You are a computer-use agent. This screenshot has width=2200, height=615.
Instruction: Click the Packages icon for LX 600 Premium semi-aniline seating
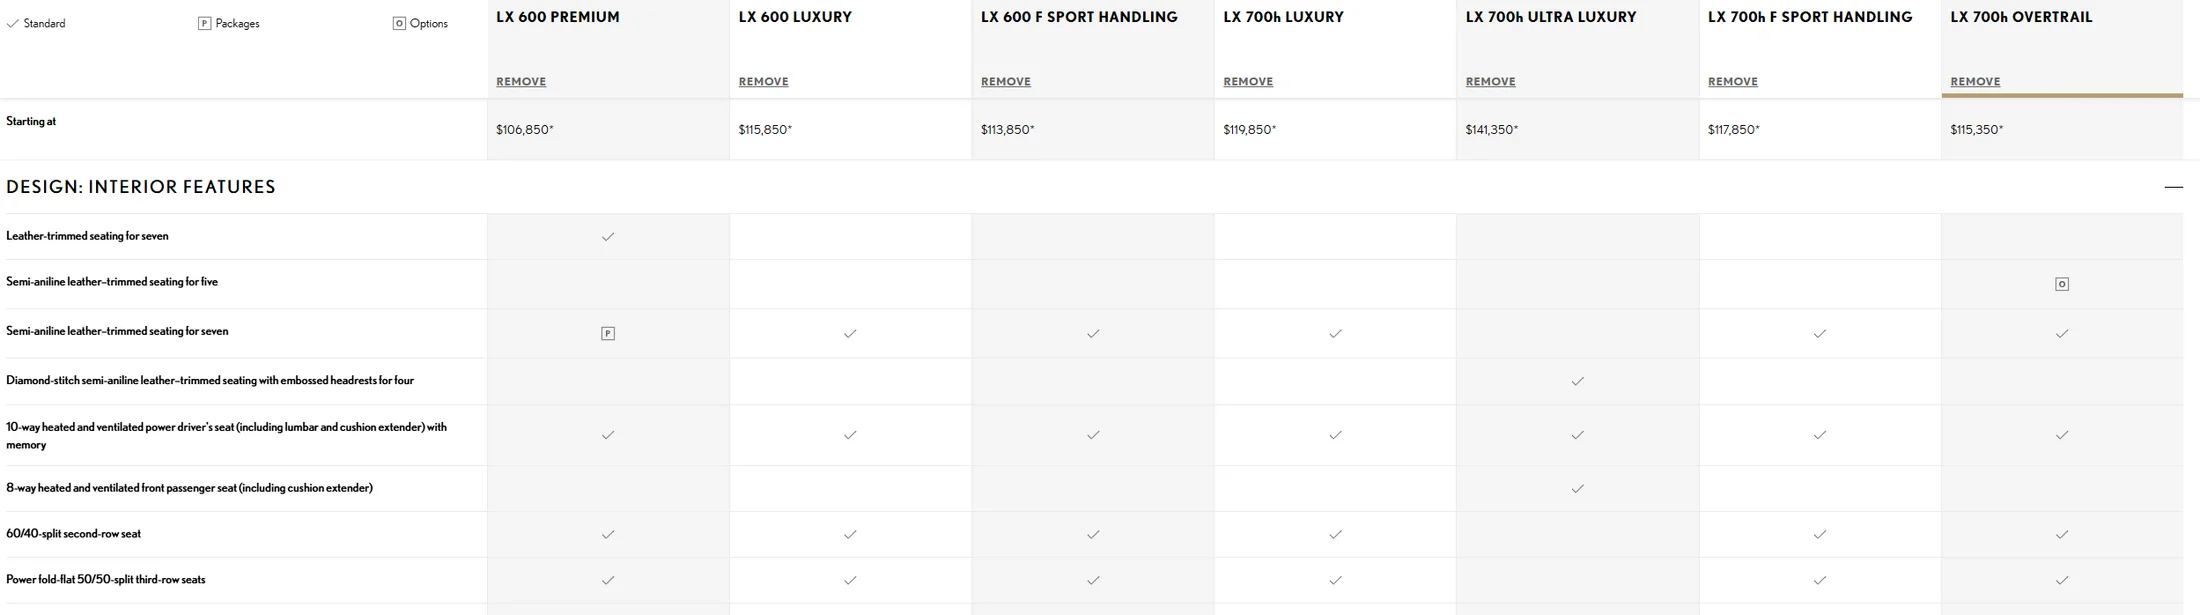click(607, 334)
